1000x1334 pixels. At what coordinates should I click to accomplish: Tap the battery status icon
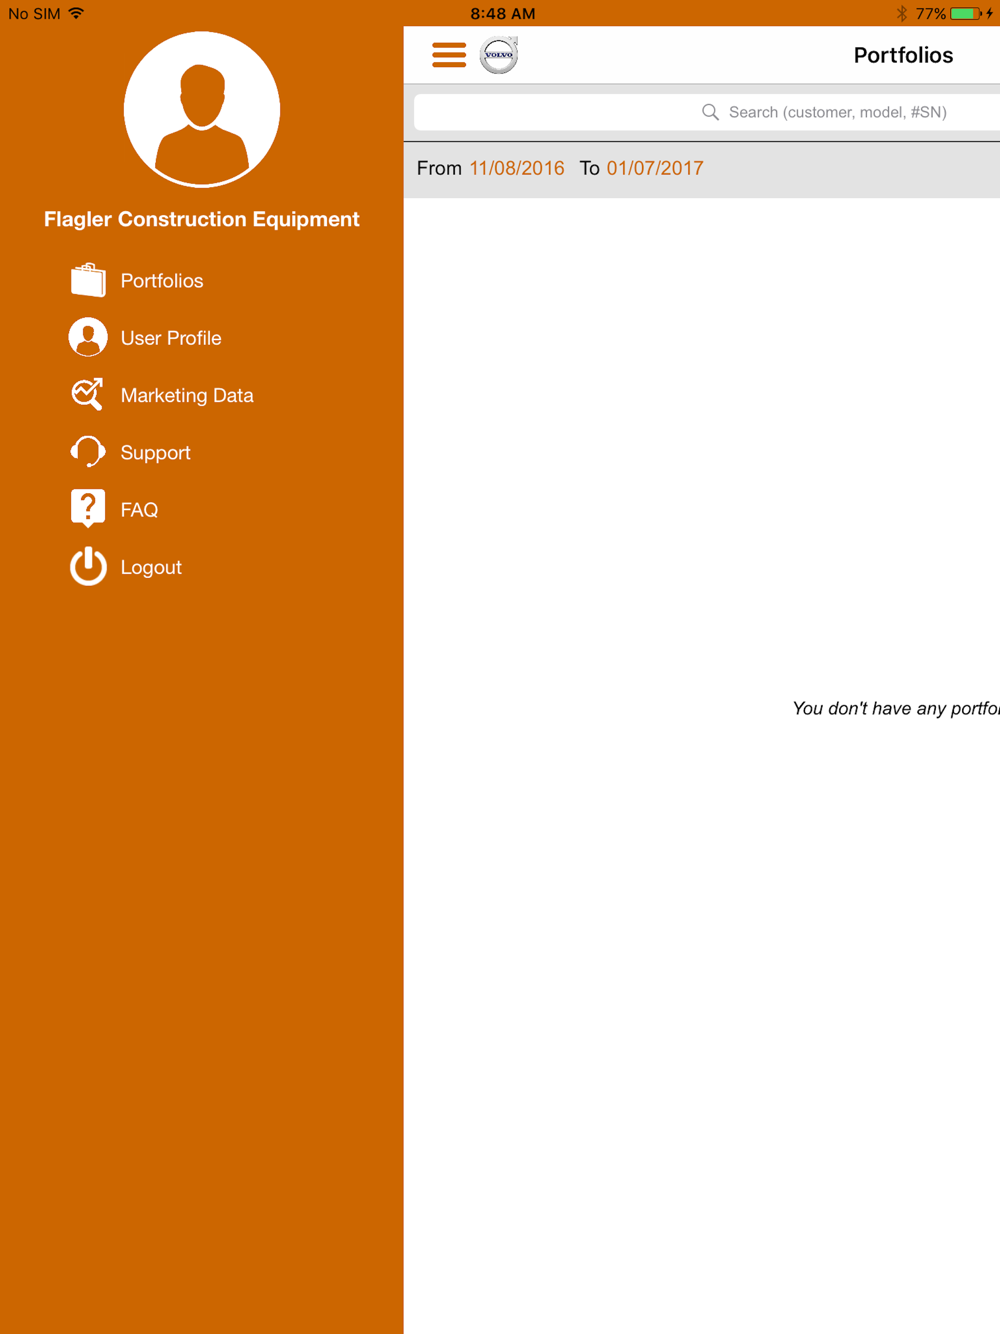coord(966,14)
